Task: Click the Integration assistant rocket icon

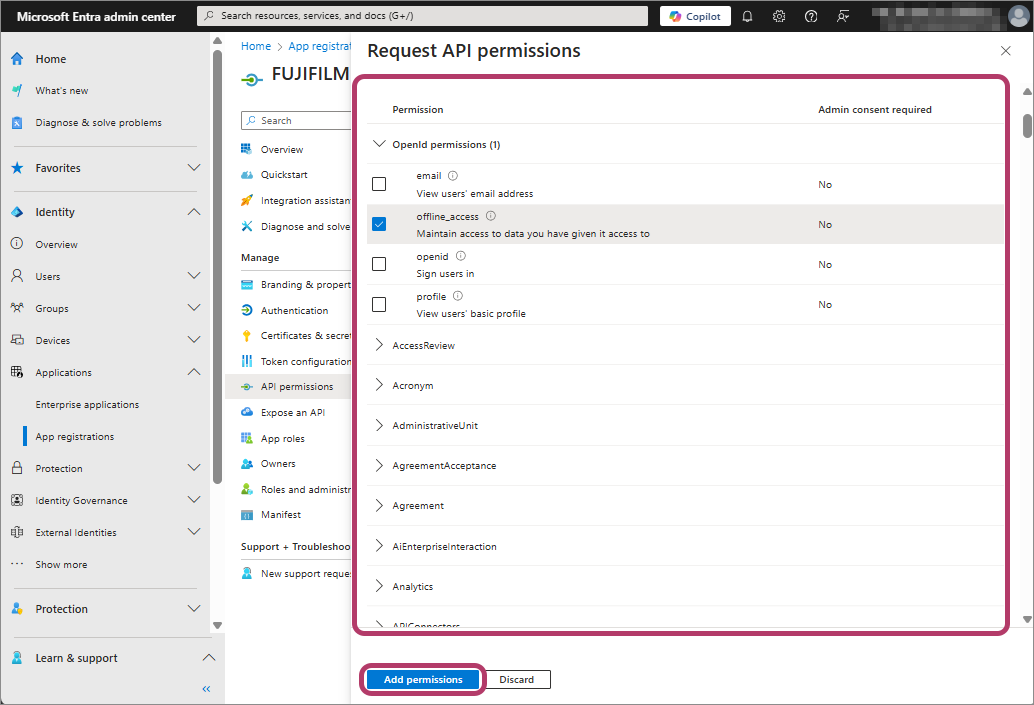Action: pyautogui.click(x=247, y=200)
